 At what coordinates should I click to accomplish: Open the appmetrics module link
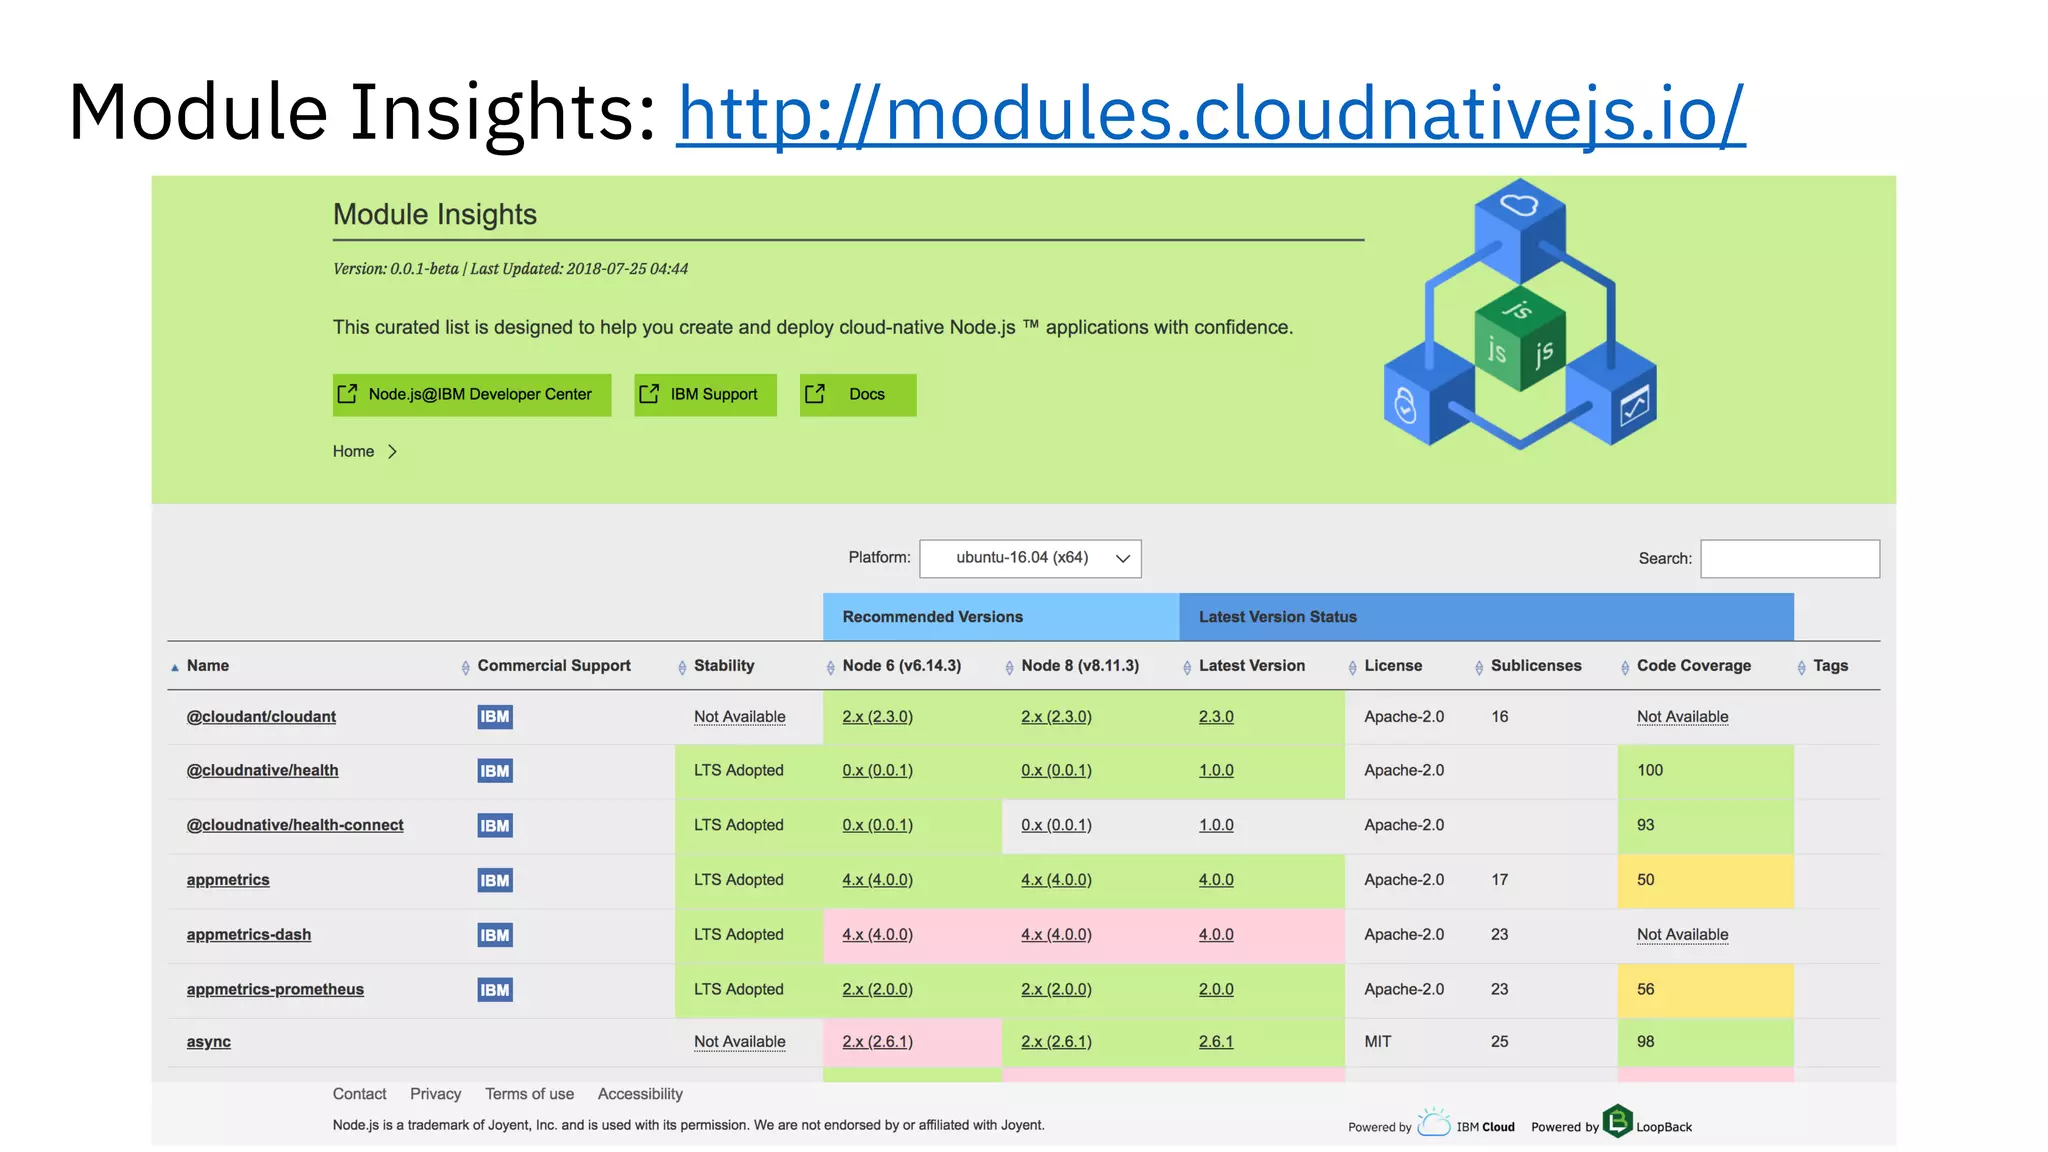(x=228, y=881)
